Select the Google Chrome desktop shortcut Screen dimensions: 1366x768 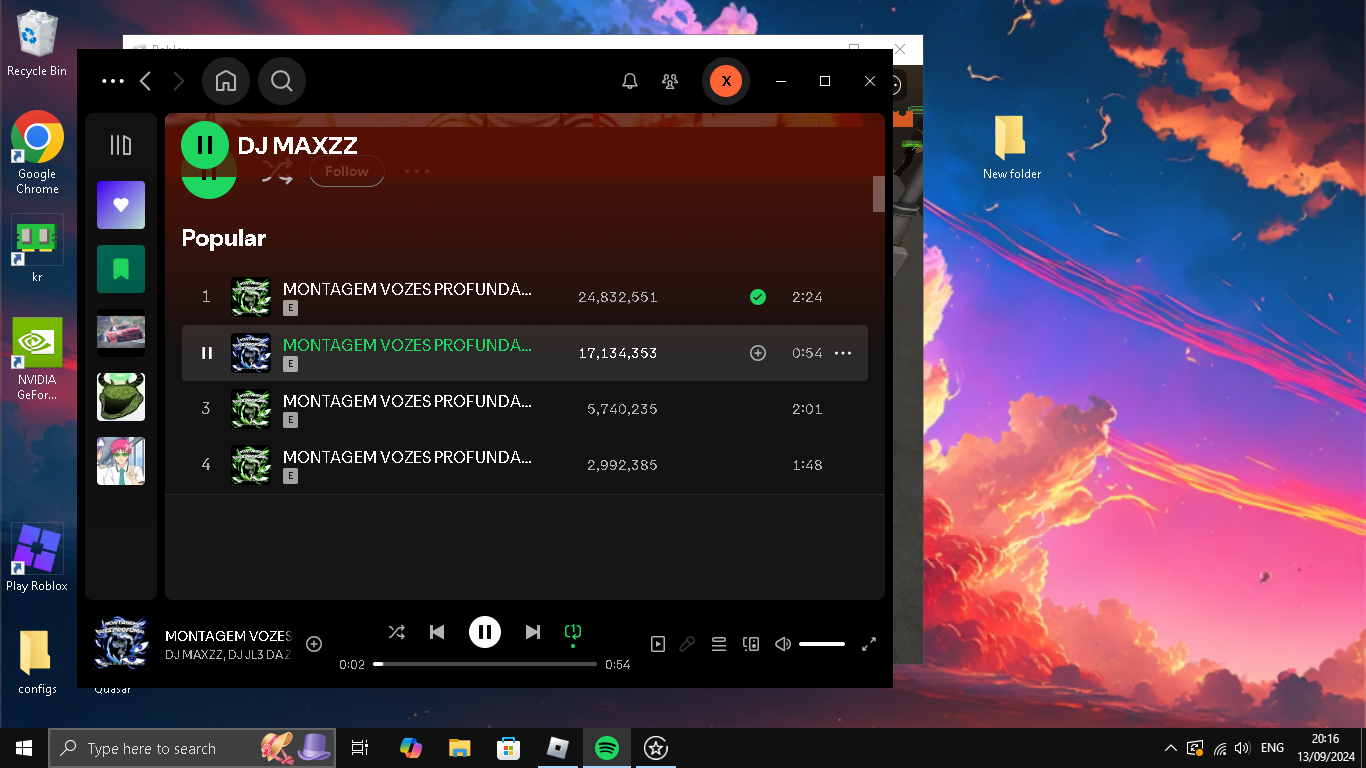pyautogui.click(x=37, y=152)
